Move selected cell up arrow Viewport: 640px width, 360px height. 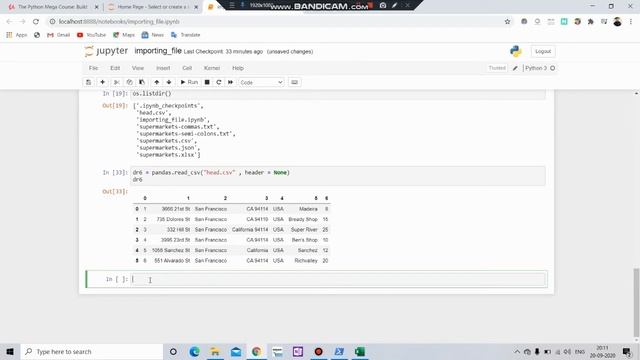[156, 82]
